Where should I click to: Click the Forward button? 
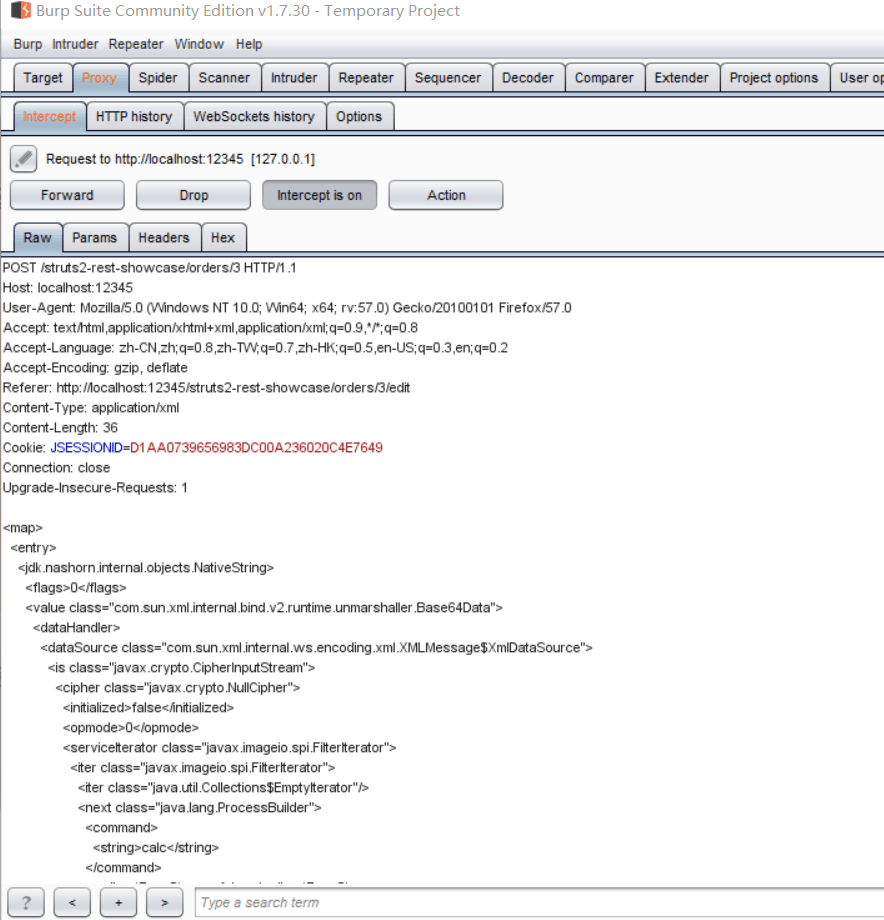coord(67,195)
